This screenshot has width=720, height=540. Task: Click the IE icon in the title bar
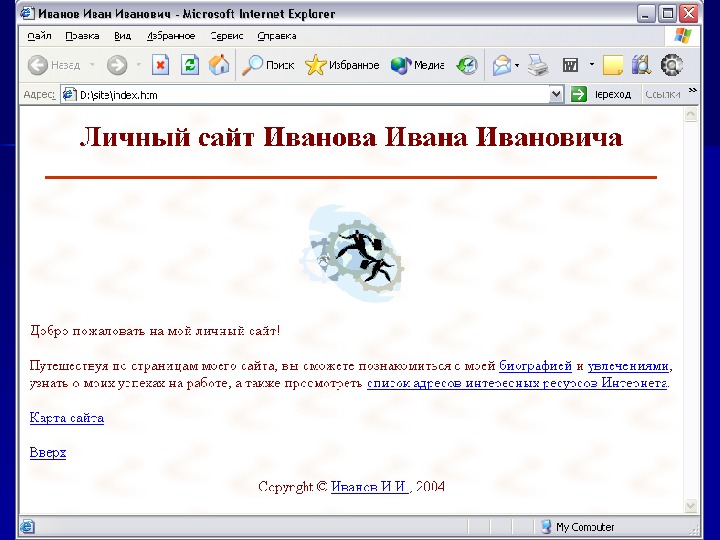pyautogui.click(x=27, y=13)
